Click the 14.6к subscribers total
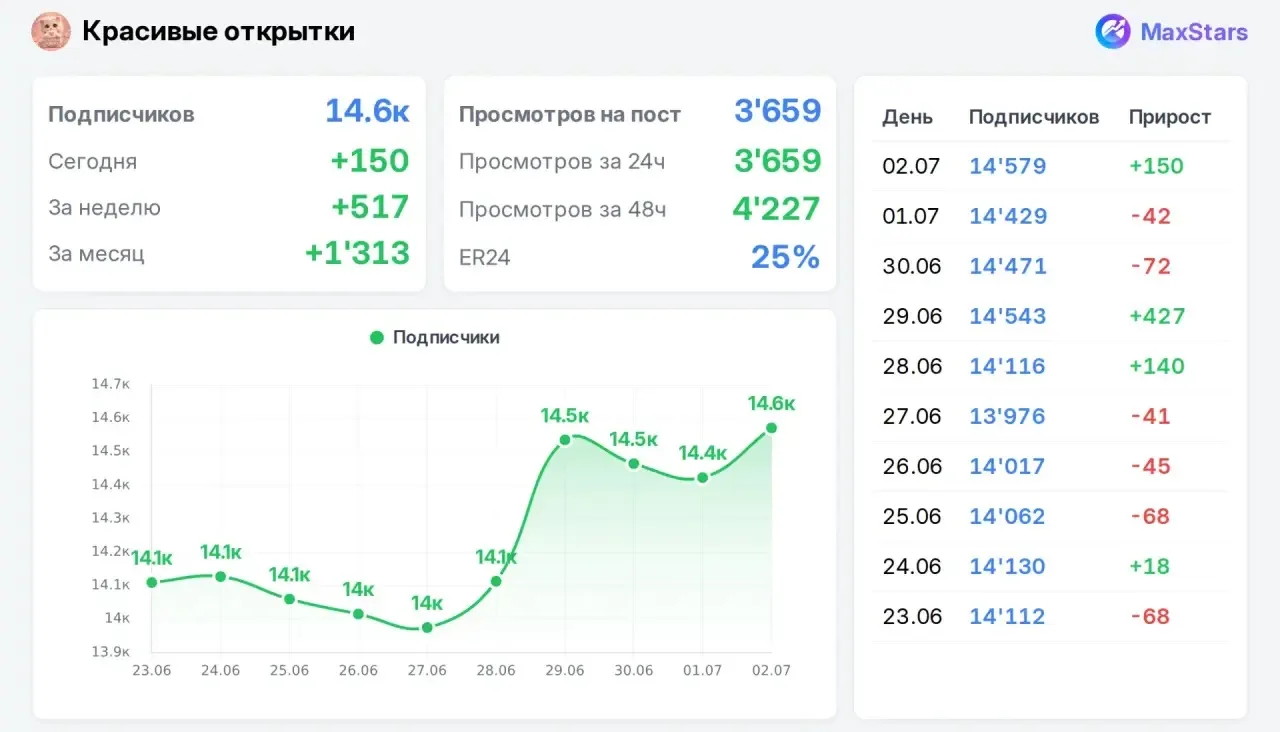 367,111
